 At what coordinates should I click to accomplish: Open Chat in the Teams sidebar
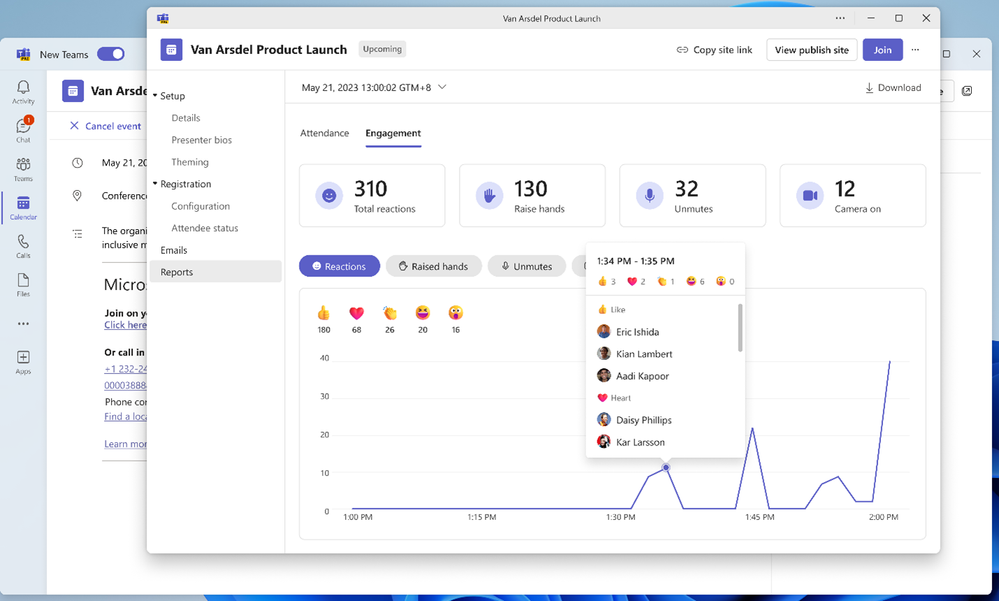[23, 130]
